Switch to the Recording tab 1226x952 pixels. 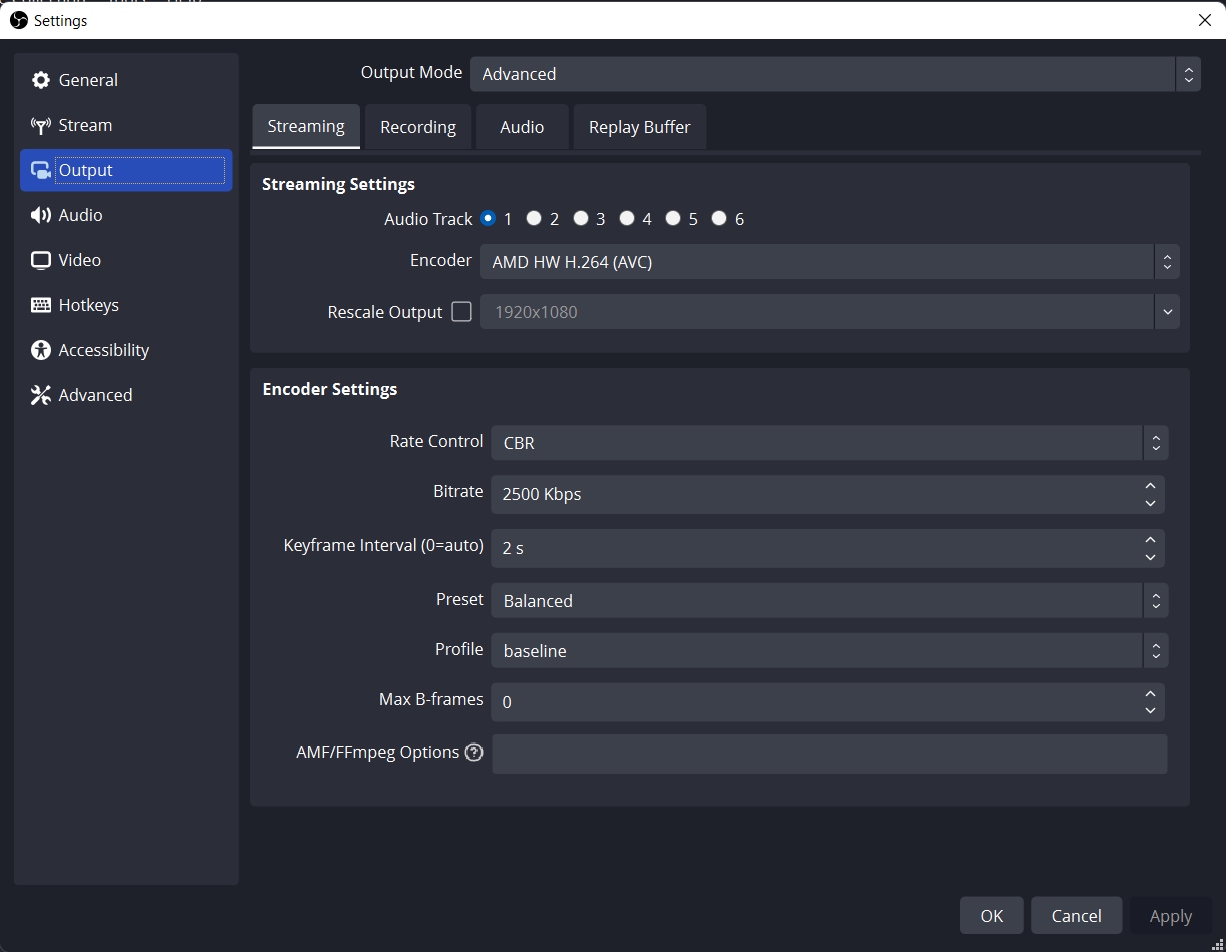click(x=418, y=126)
